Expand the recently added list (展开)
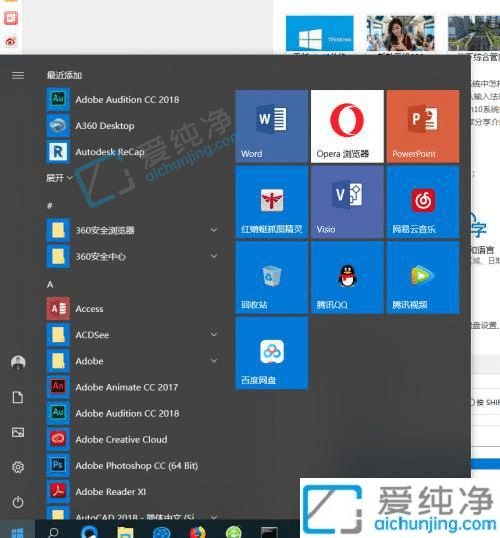The width and height of the screenshot is (500, 538). (x=59, y=178)
